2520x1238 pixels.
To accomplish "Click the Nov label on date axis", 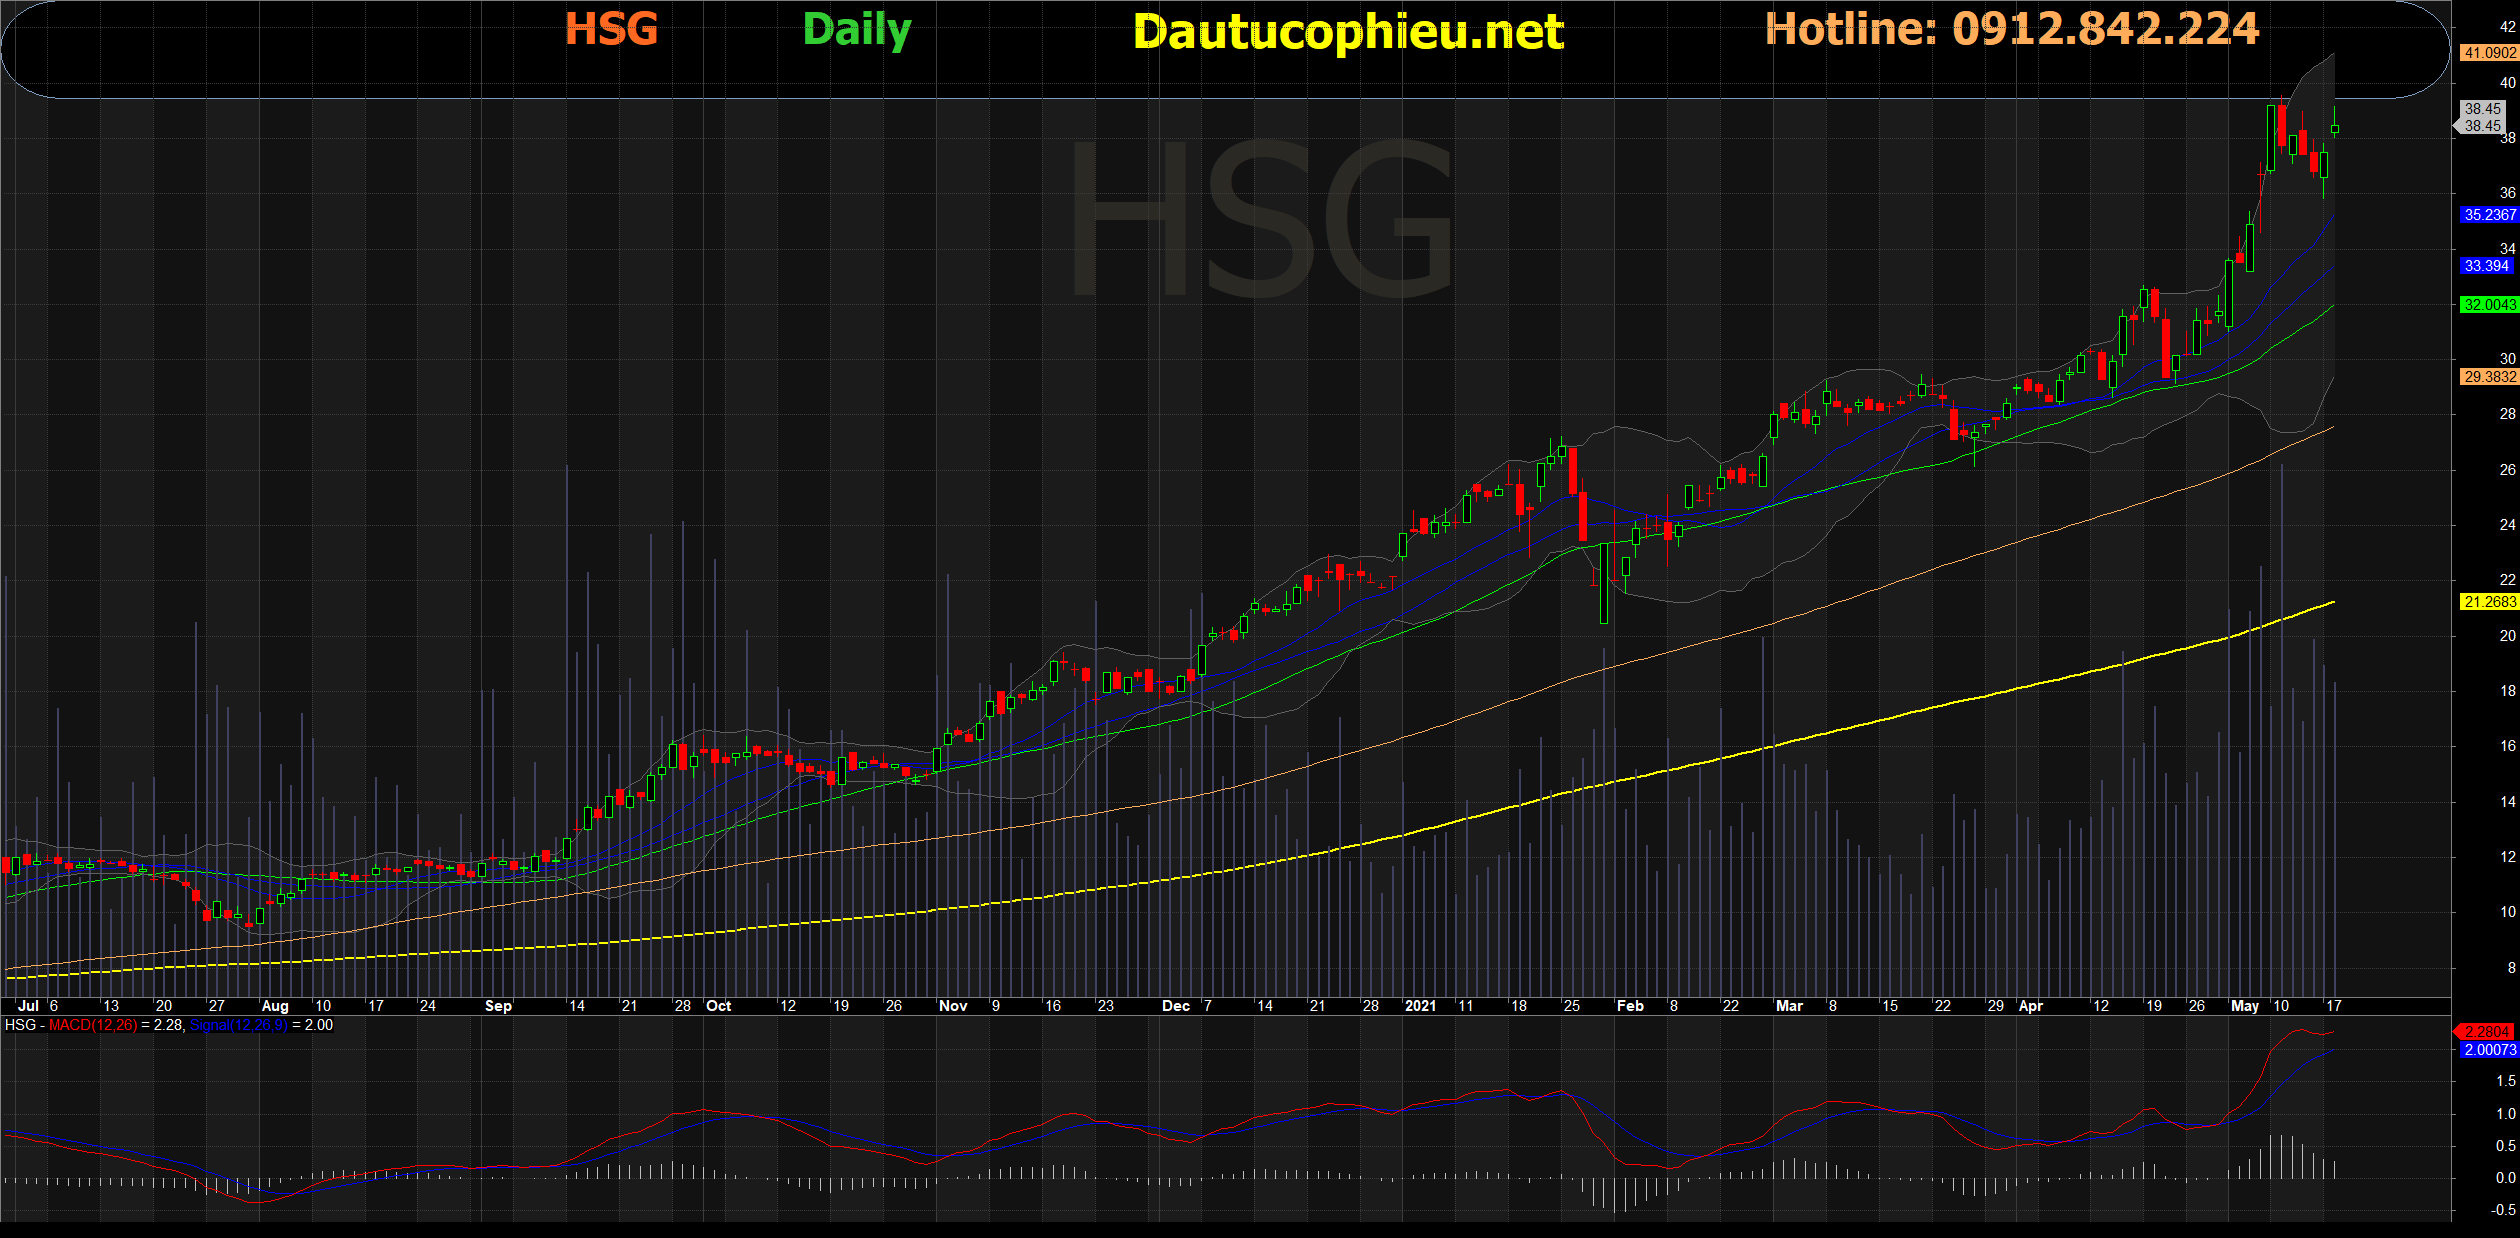I will (953, 1006).
